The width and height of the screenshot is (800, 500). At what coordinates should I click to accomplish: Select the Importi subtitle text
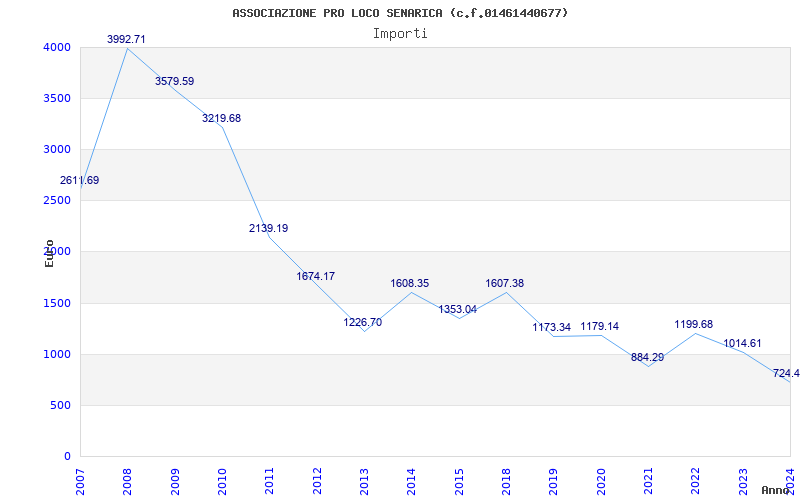pyautogui.click(x=400, y=34)
